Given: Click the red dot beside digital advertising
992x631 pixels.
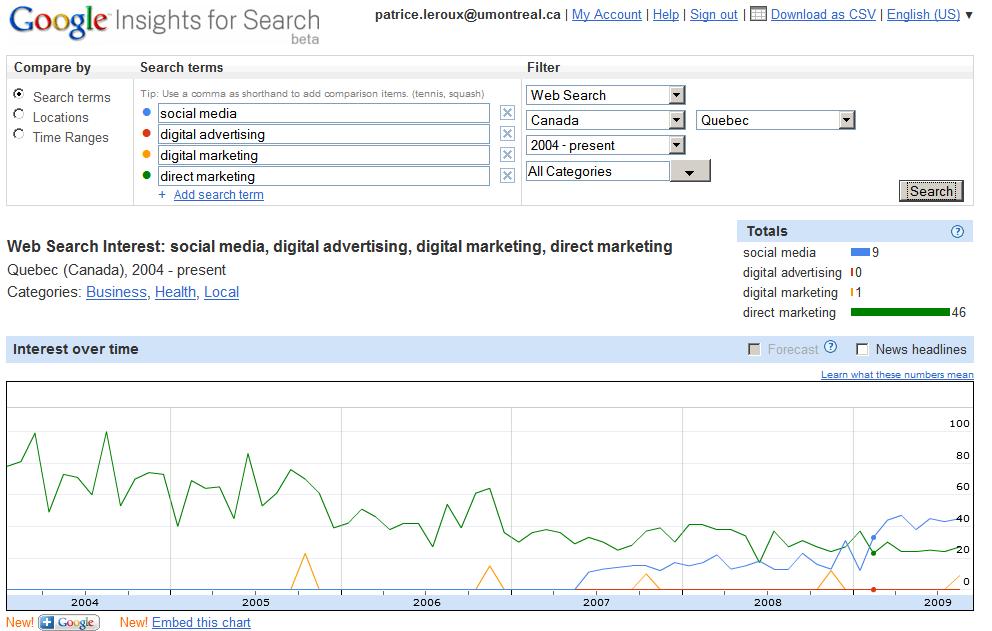Looking at the screenshot, I should tap(147, 133).
